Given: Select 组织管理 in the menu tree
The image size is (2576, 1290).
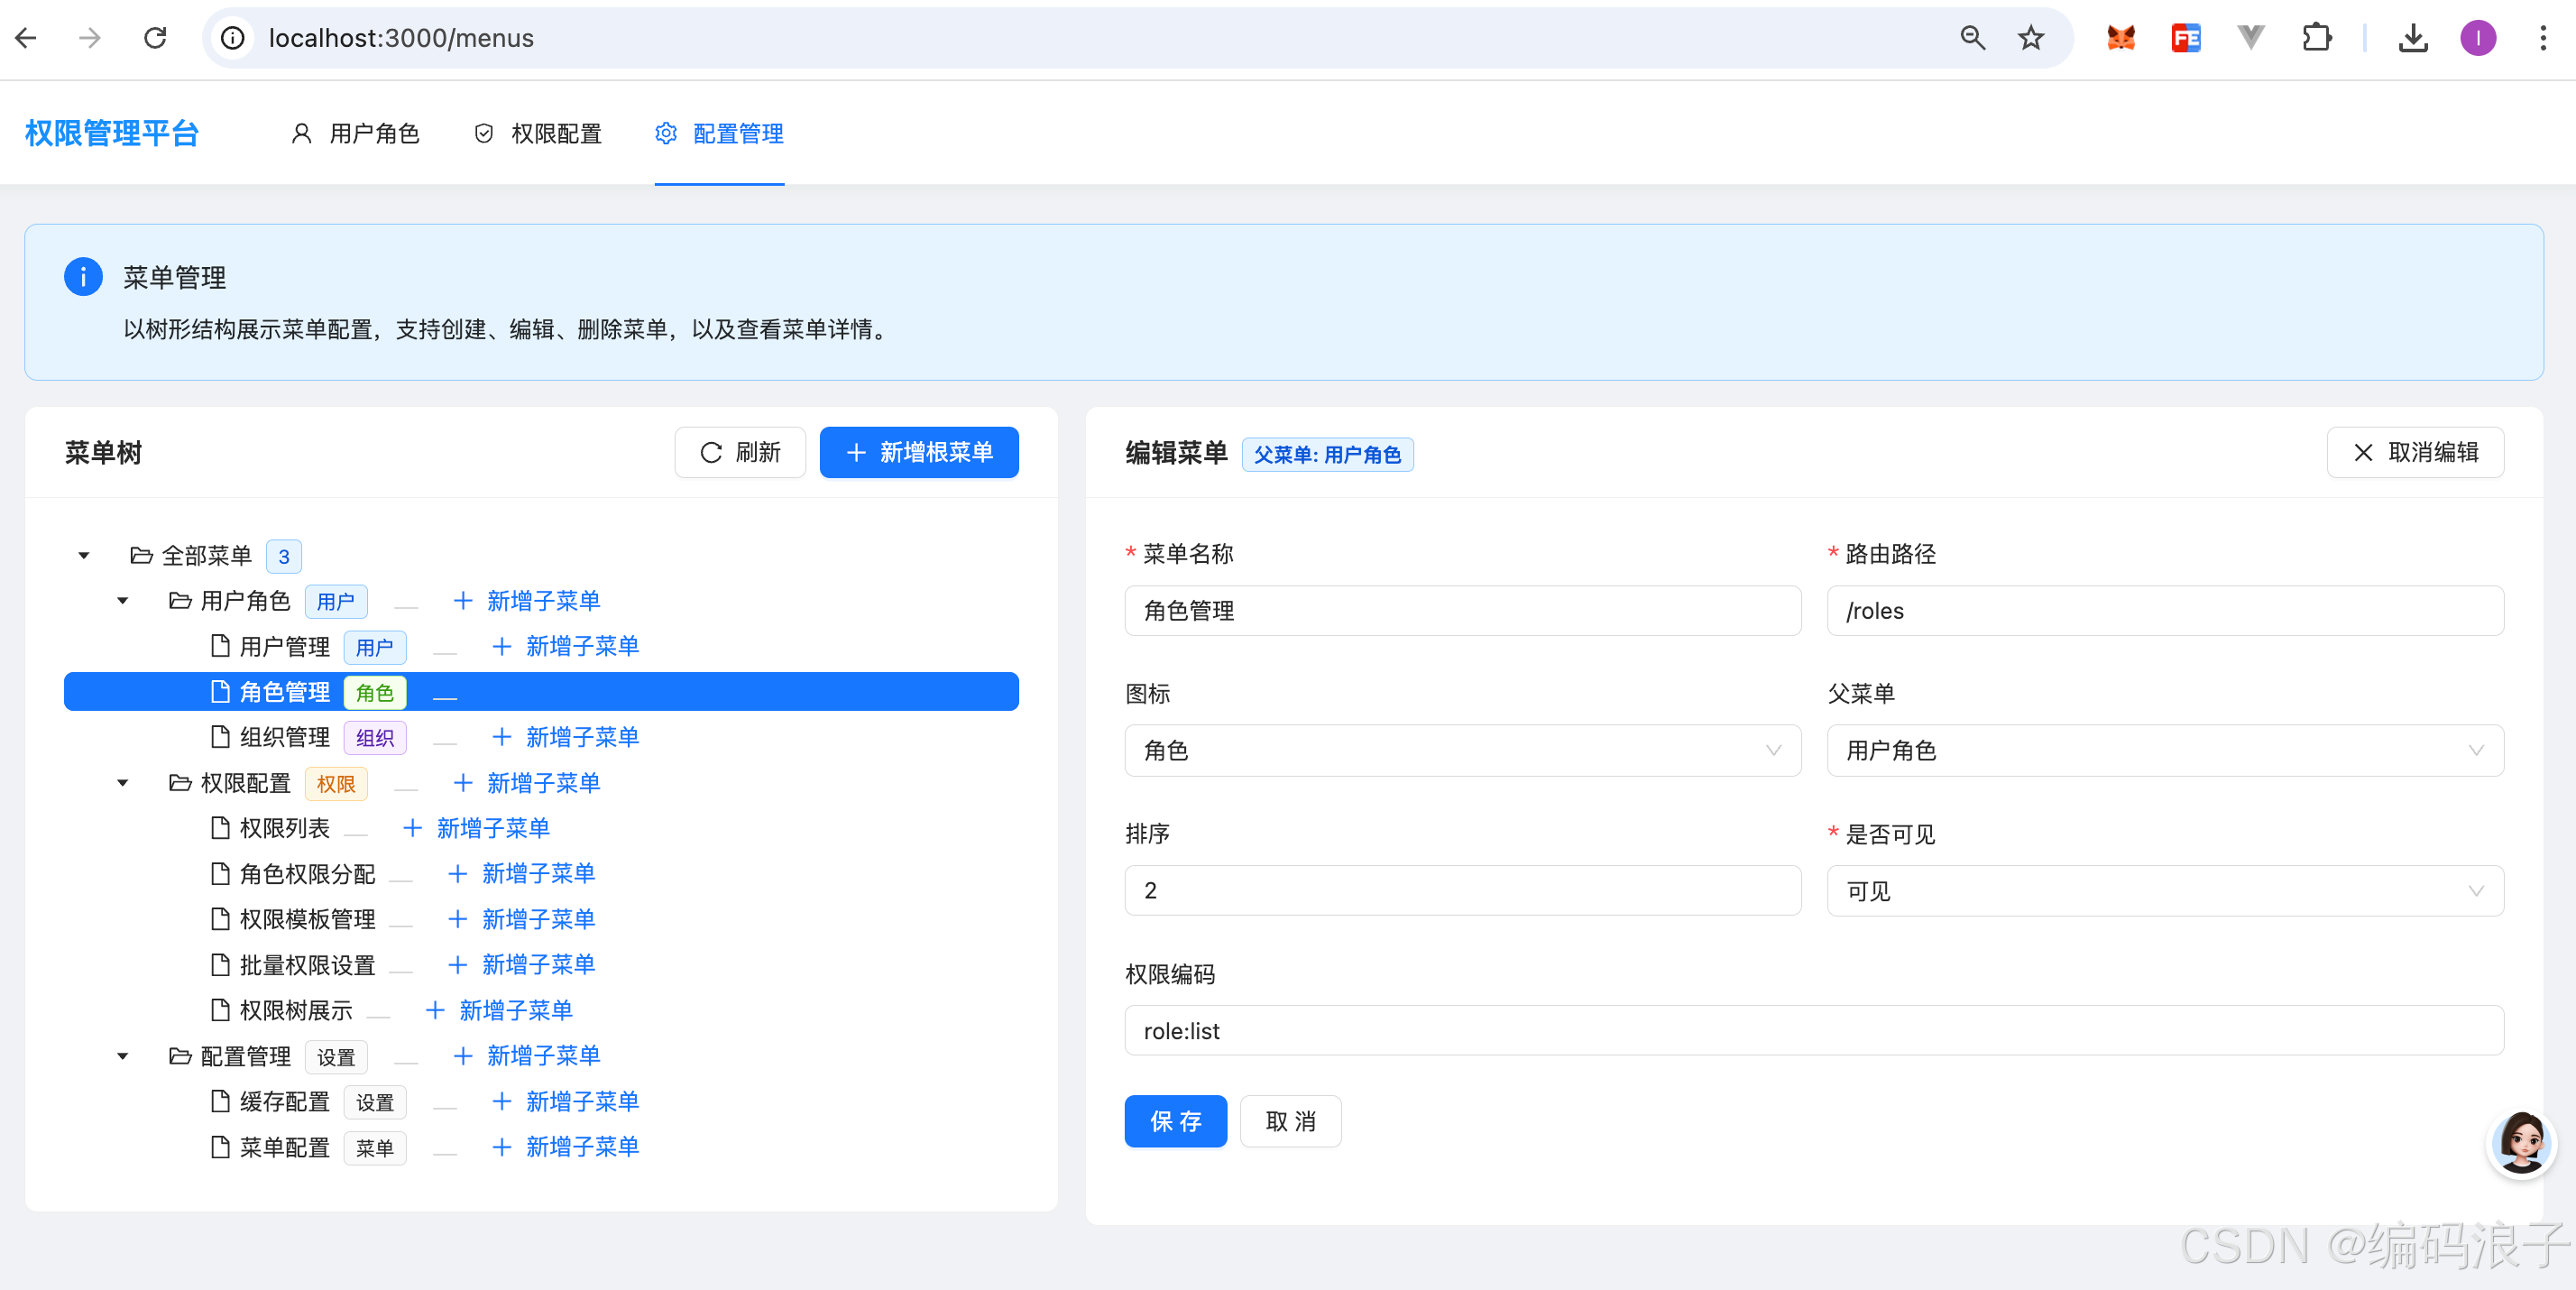Looking at the screenshot, I should point(285,738).
